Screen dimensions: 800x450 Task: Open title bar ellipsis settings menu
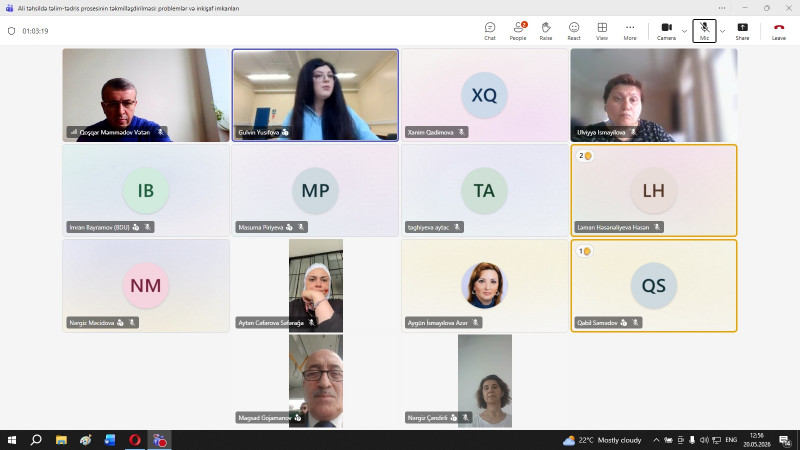(721, 8)
